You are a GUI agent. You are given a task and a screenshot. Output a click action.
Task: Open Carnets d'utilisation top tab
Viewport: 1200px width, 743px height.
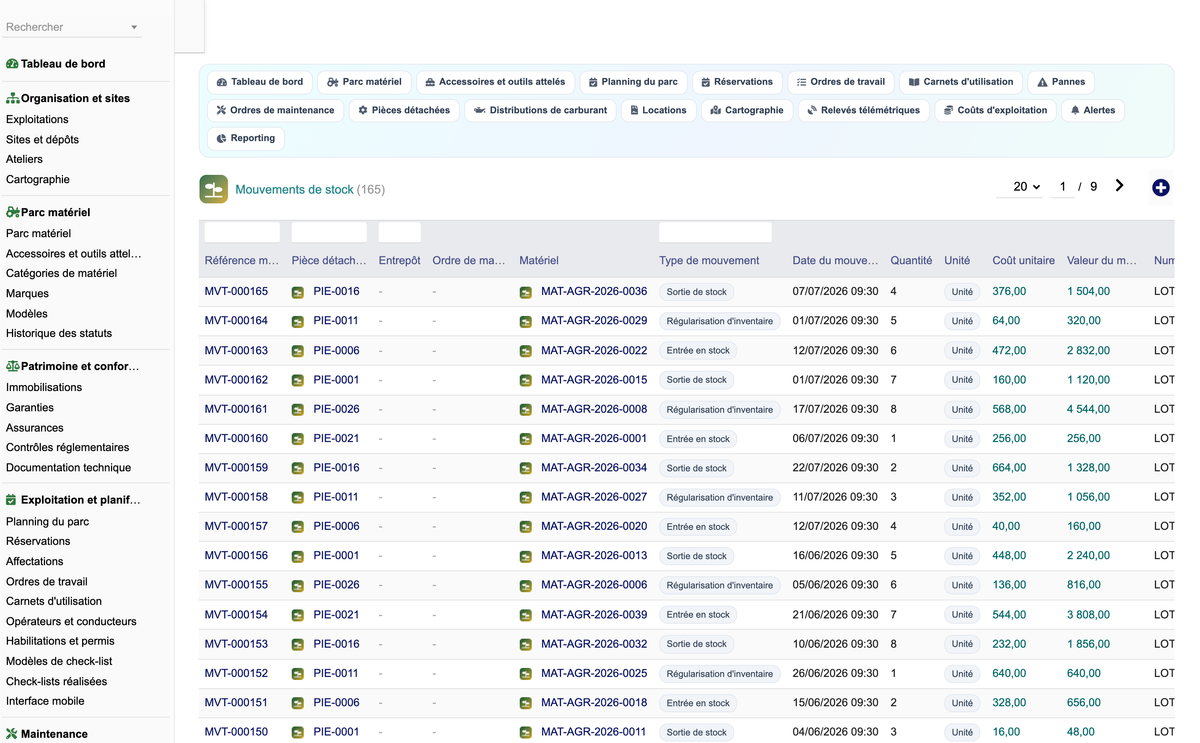[x=961, y=82]
